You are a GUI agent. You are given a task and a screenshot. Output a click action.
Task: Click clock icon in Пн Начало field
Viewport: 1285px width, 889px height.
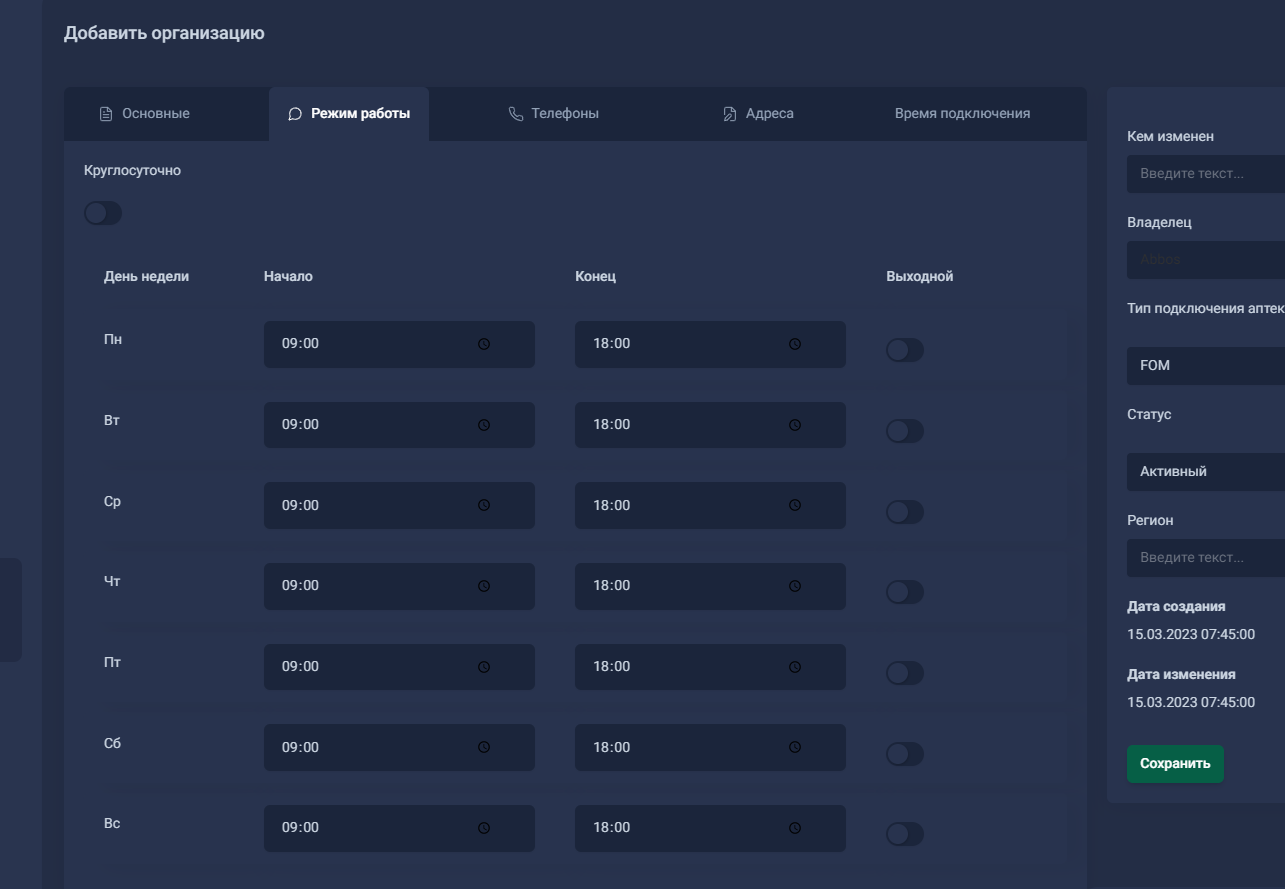click(484, 343)
